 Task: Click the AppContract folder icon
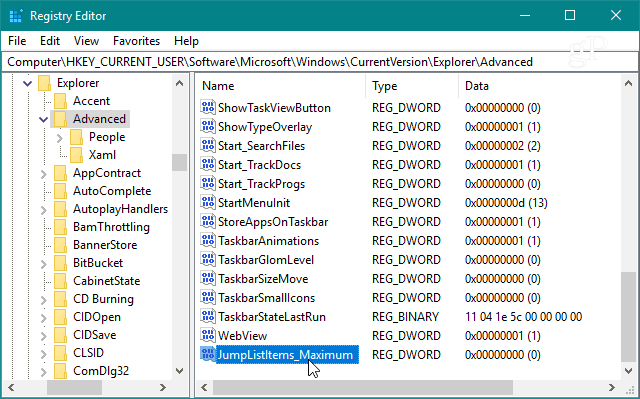click(60, 173)
